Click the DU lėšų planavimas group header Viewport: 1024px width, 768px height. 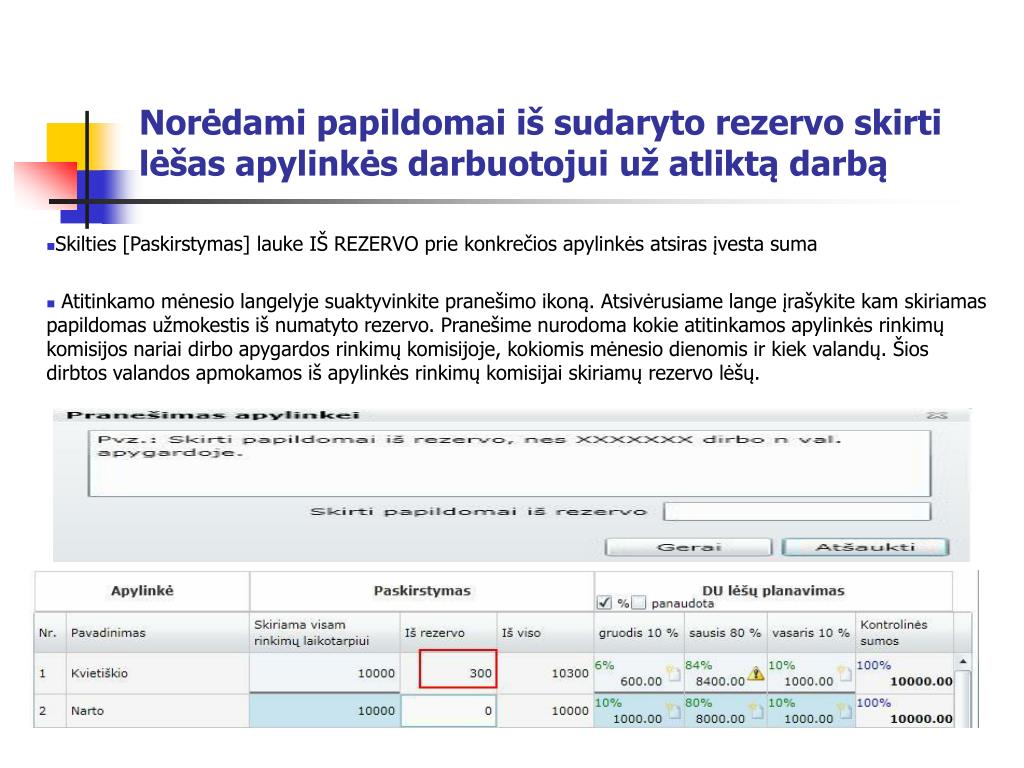[x=773, y=590]
